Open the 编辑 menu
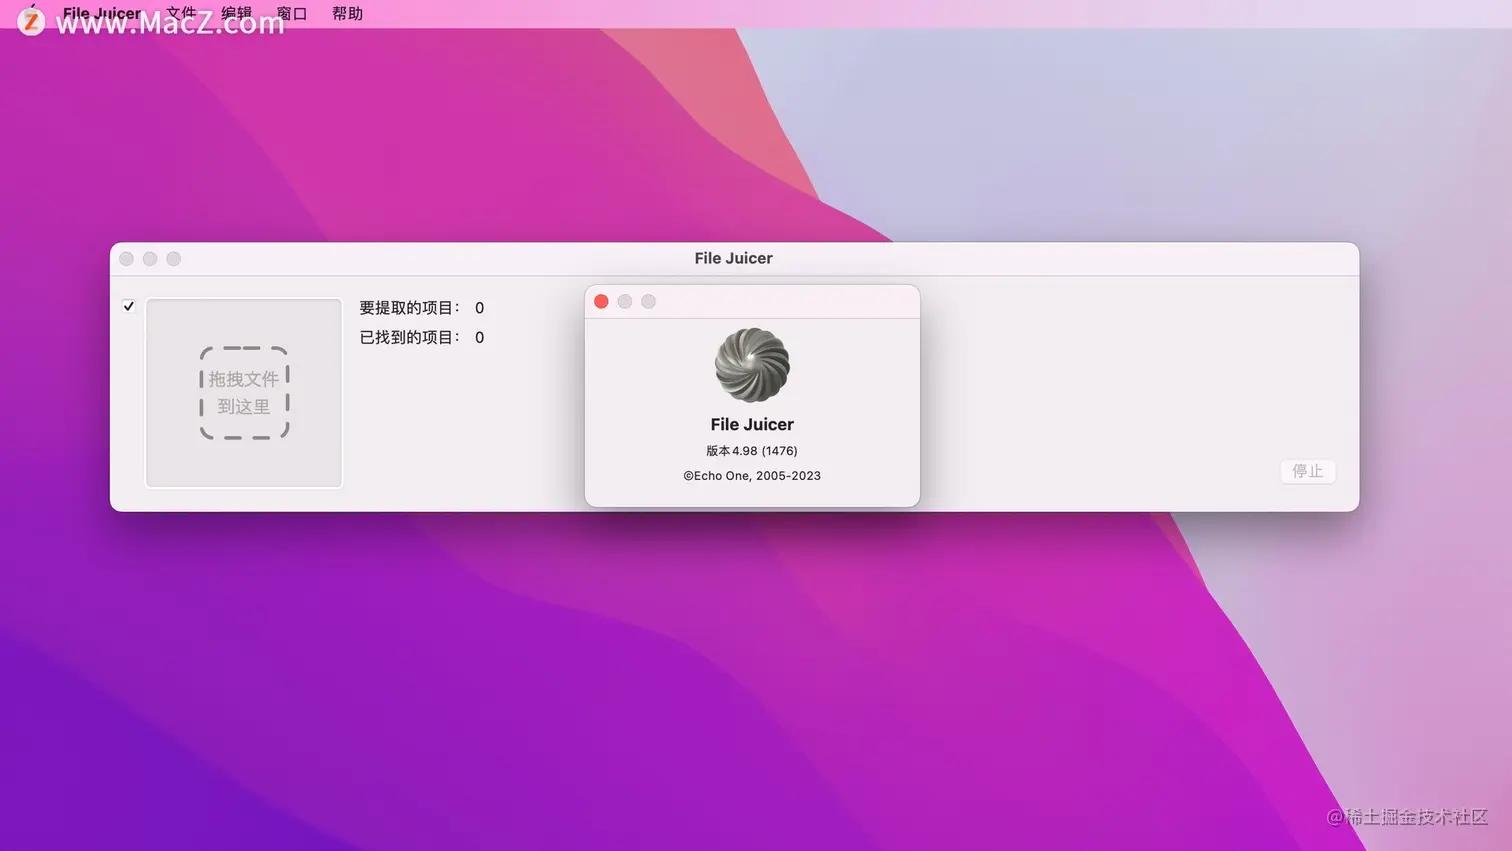The height and width of the screenshot is (851, 1512). click(237, 14)
